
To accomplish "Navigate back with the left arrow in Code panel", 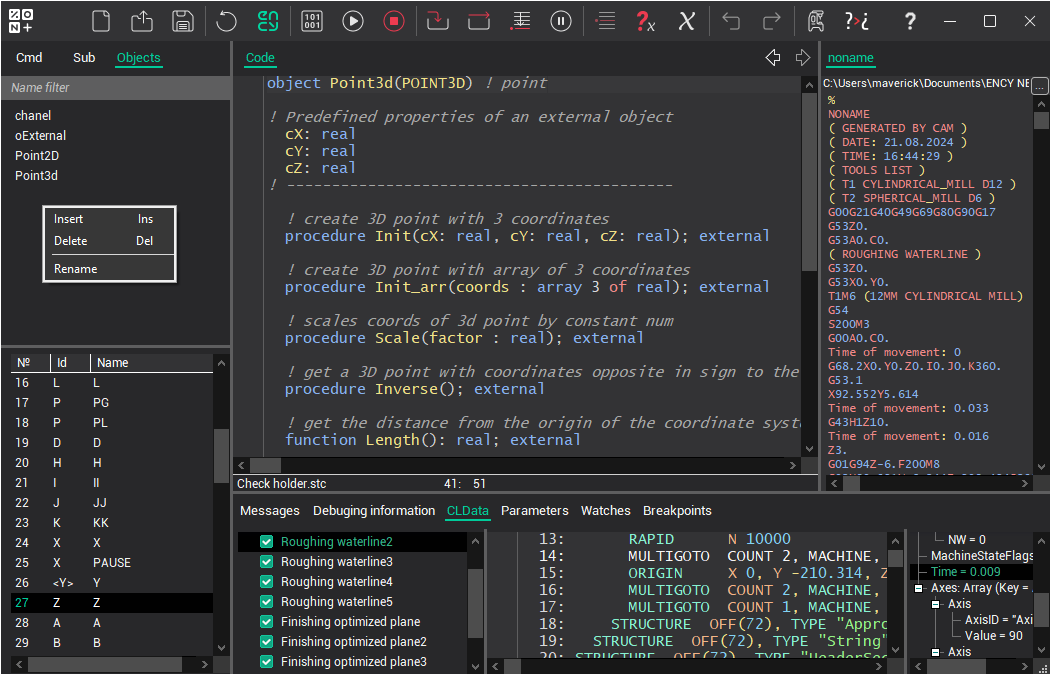I will click(772, 58).
